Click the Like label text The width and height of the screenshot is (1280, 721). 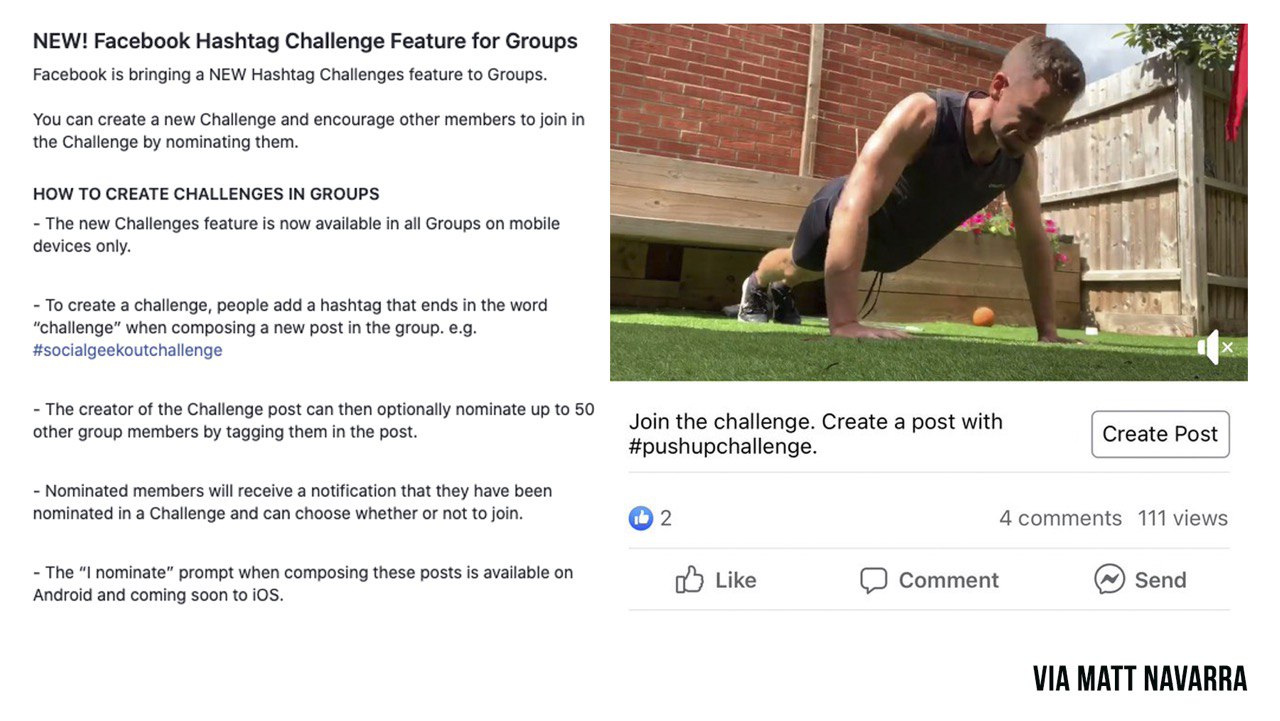736,580
